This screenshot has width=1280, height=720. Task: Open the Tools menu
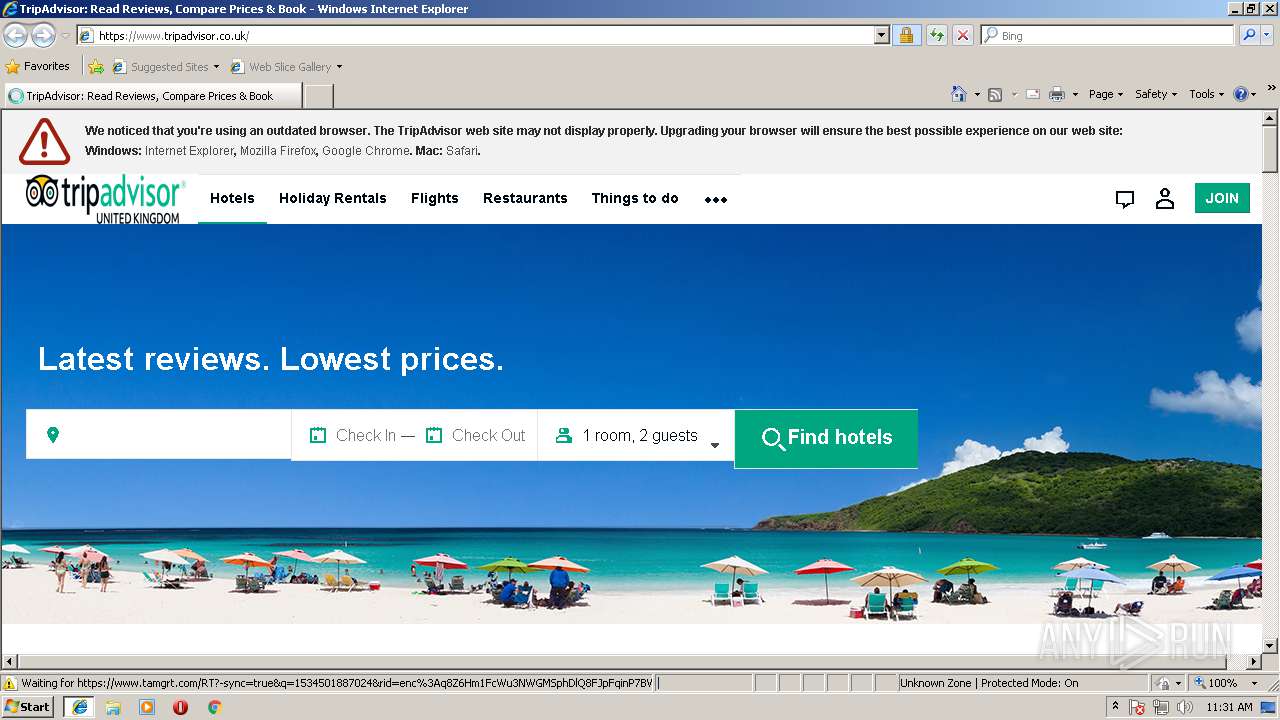(x=1207, y=94)
